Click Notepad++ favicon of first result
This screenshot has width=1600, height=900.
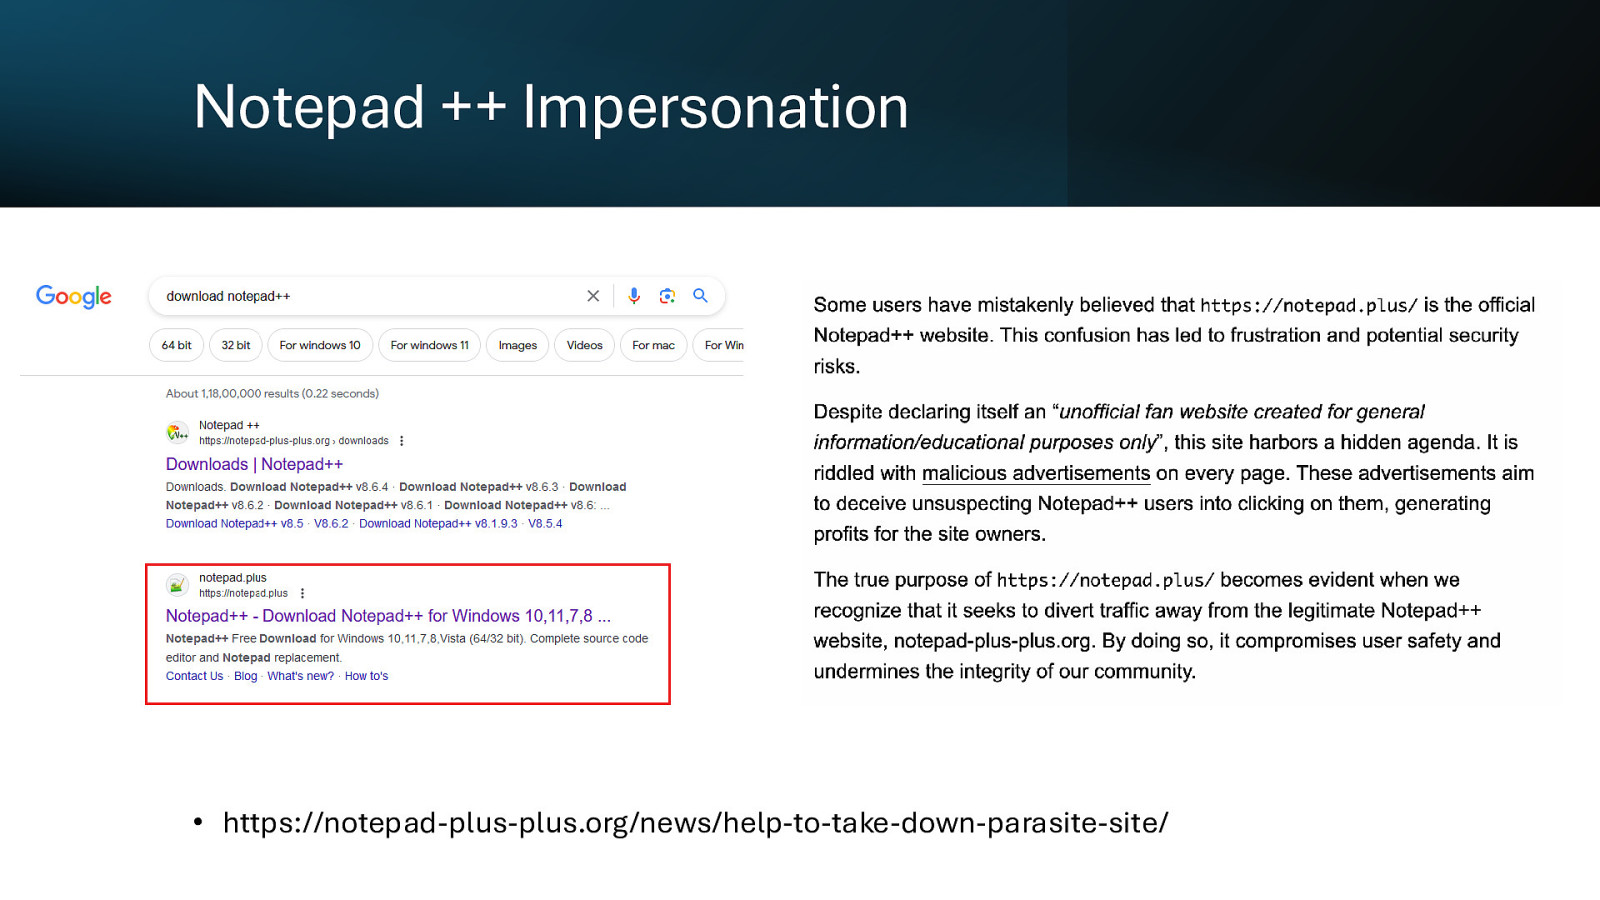click(x=177, y=433)
